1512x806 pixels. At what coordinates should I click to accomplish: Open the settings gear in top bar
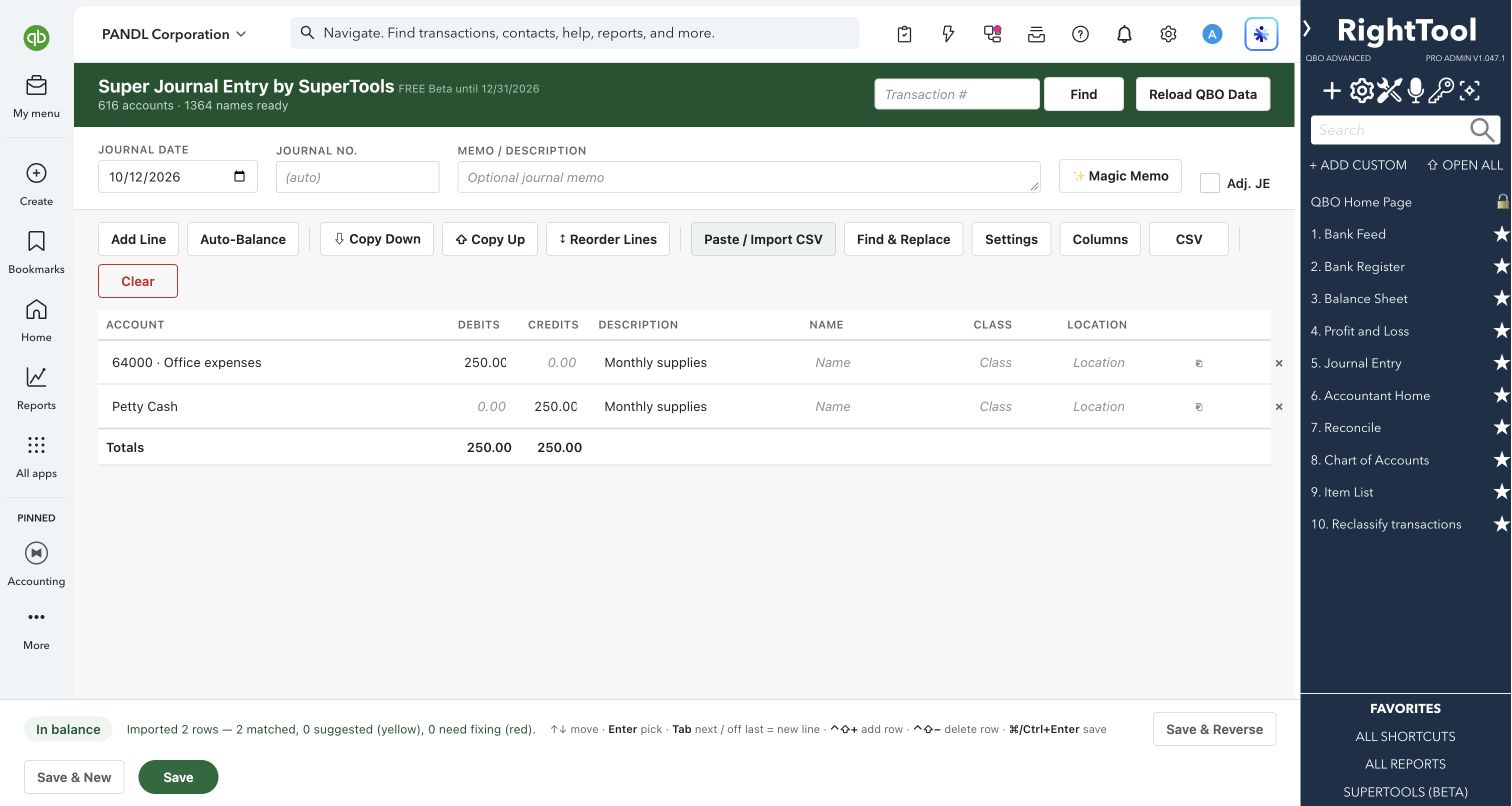point(1168,34)
